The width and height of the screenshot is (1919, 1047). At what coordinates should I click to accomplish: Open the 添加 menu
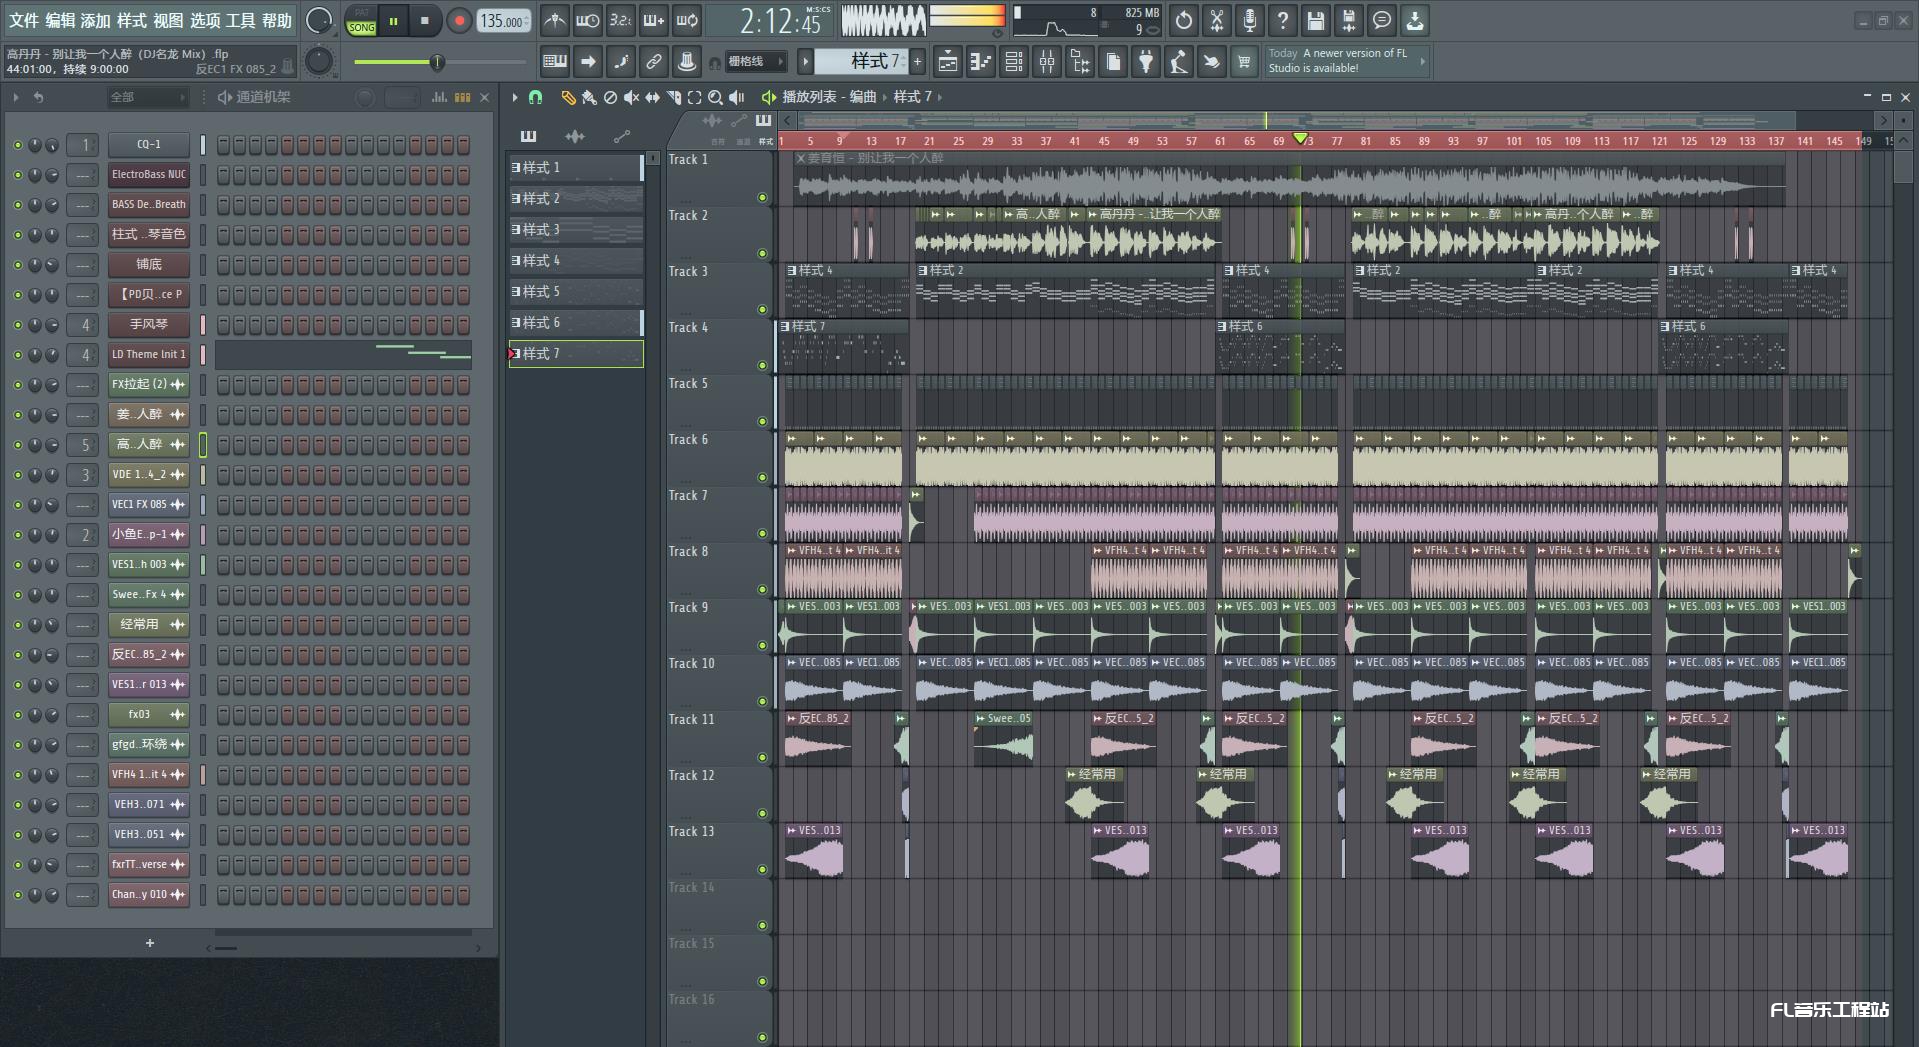tap(96, 20)
